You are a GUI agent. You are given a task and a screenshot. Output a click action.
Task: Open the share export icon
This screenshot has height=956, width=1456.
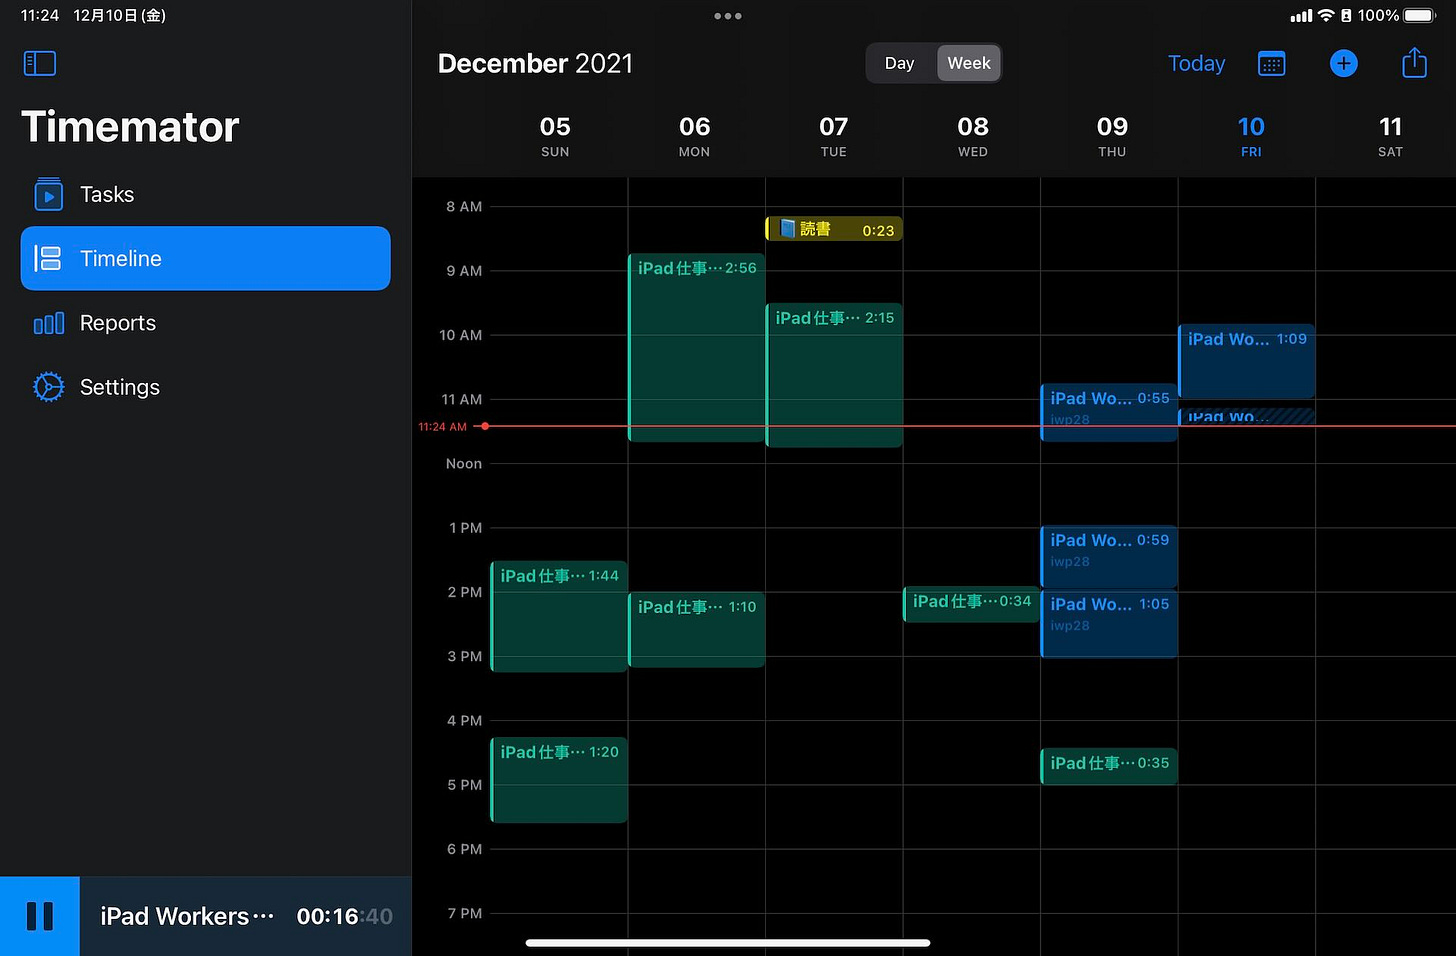(1414, 63)
